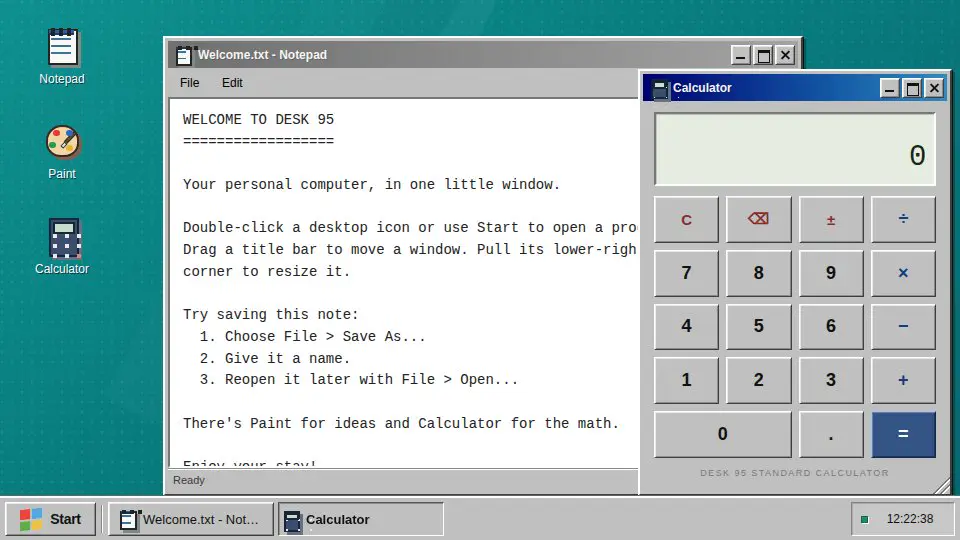This screenshot has width=960, height=540.
Task: Open the Notepad desktop icon
Action: [62, 57]
